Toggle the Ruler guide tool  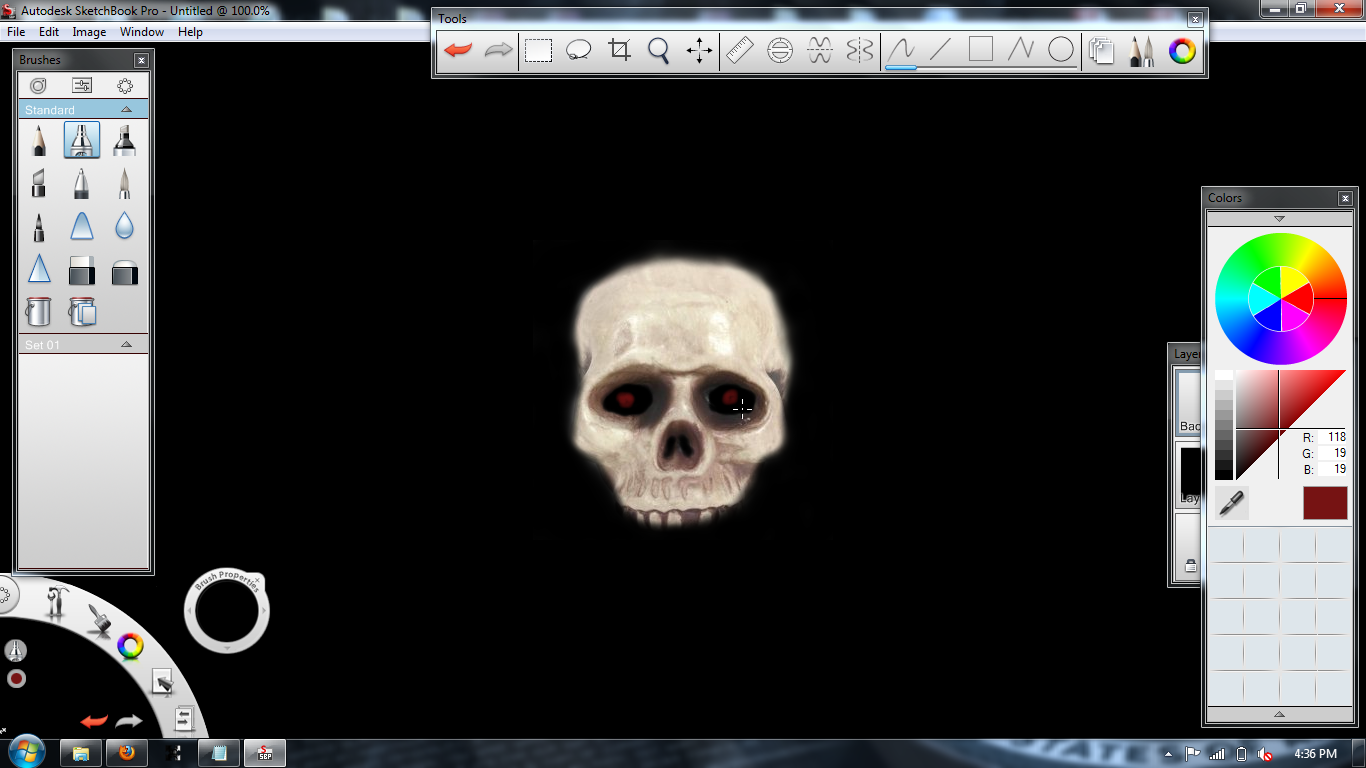click(x=739, y=50)
